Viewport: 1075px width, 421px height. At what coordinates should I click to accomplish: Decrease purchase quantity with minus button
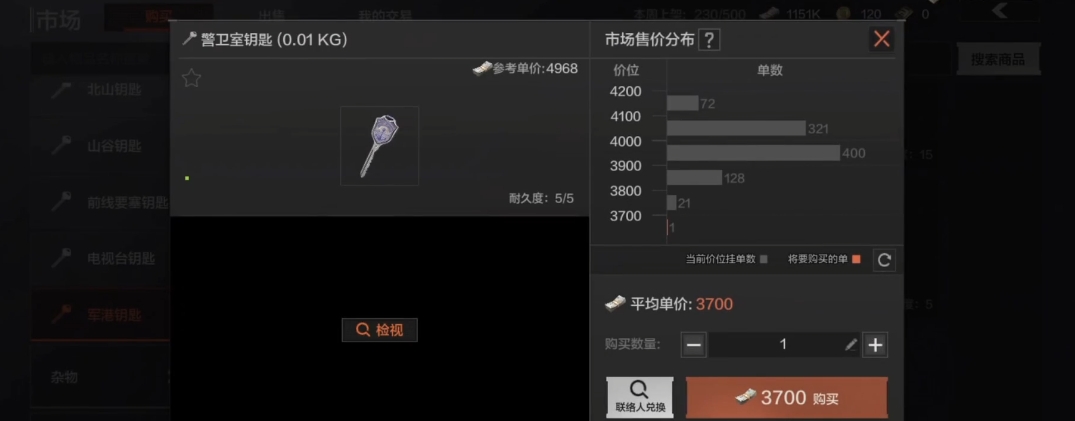[x=694, y=345]
